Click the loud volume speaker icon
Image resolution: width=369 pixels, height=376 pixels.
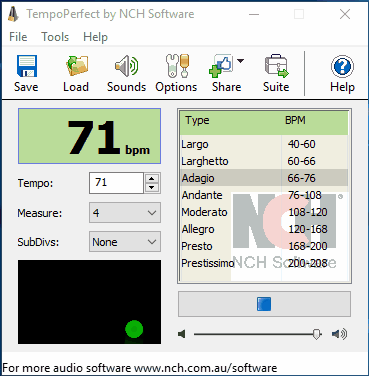[340, 334]
